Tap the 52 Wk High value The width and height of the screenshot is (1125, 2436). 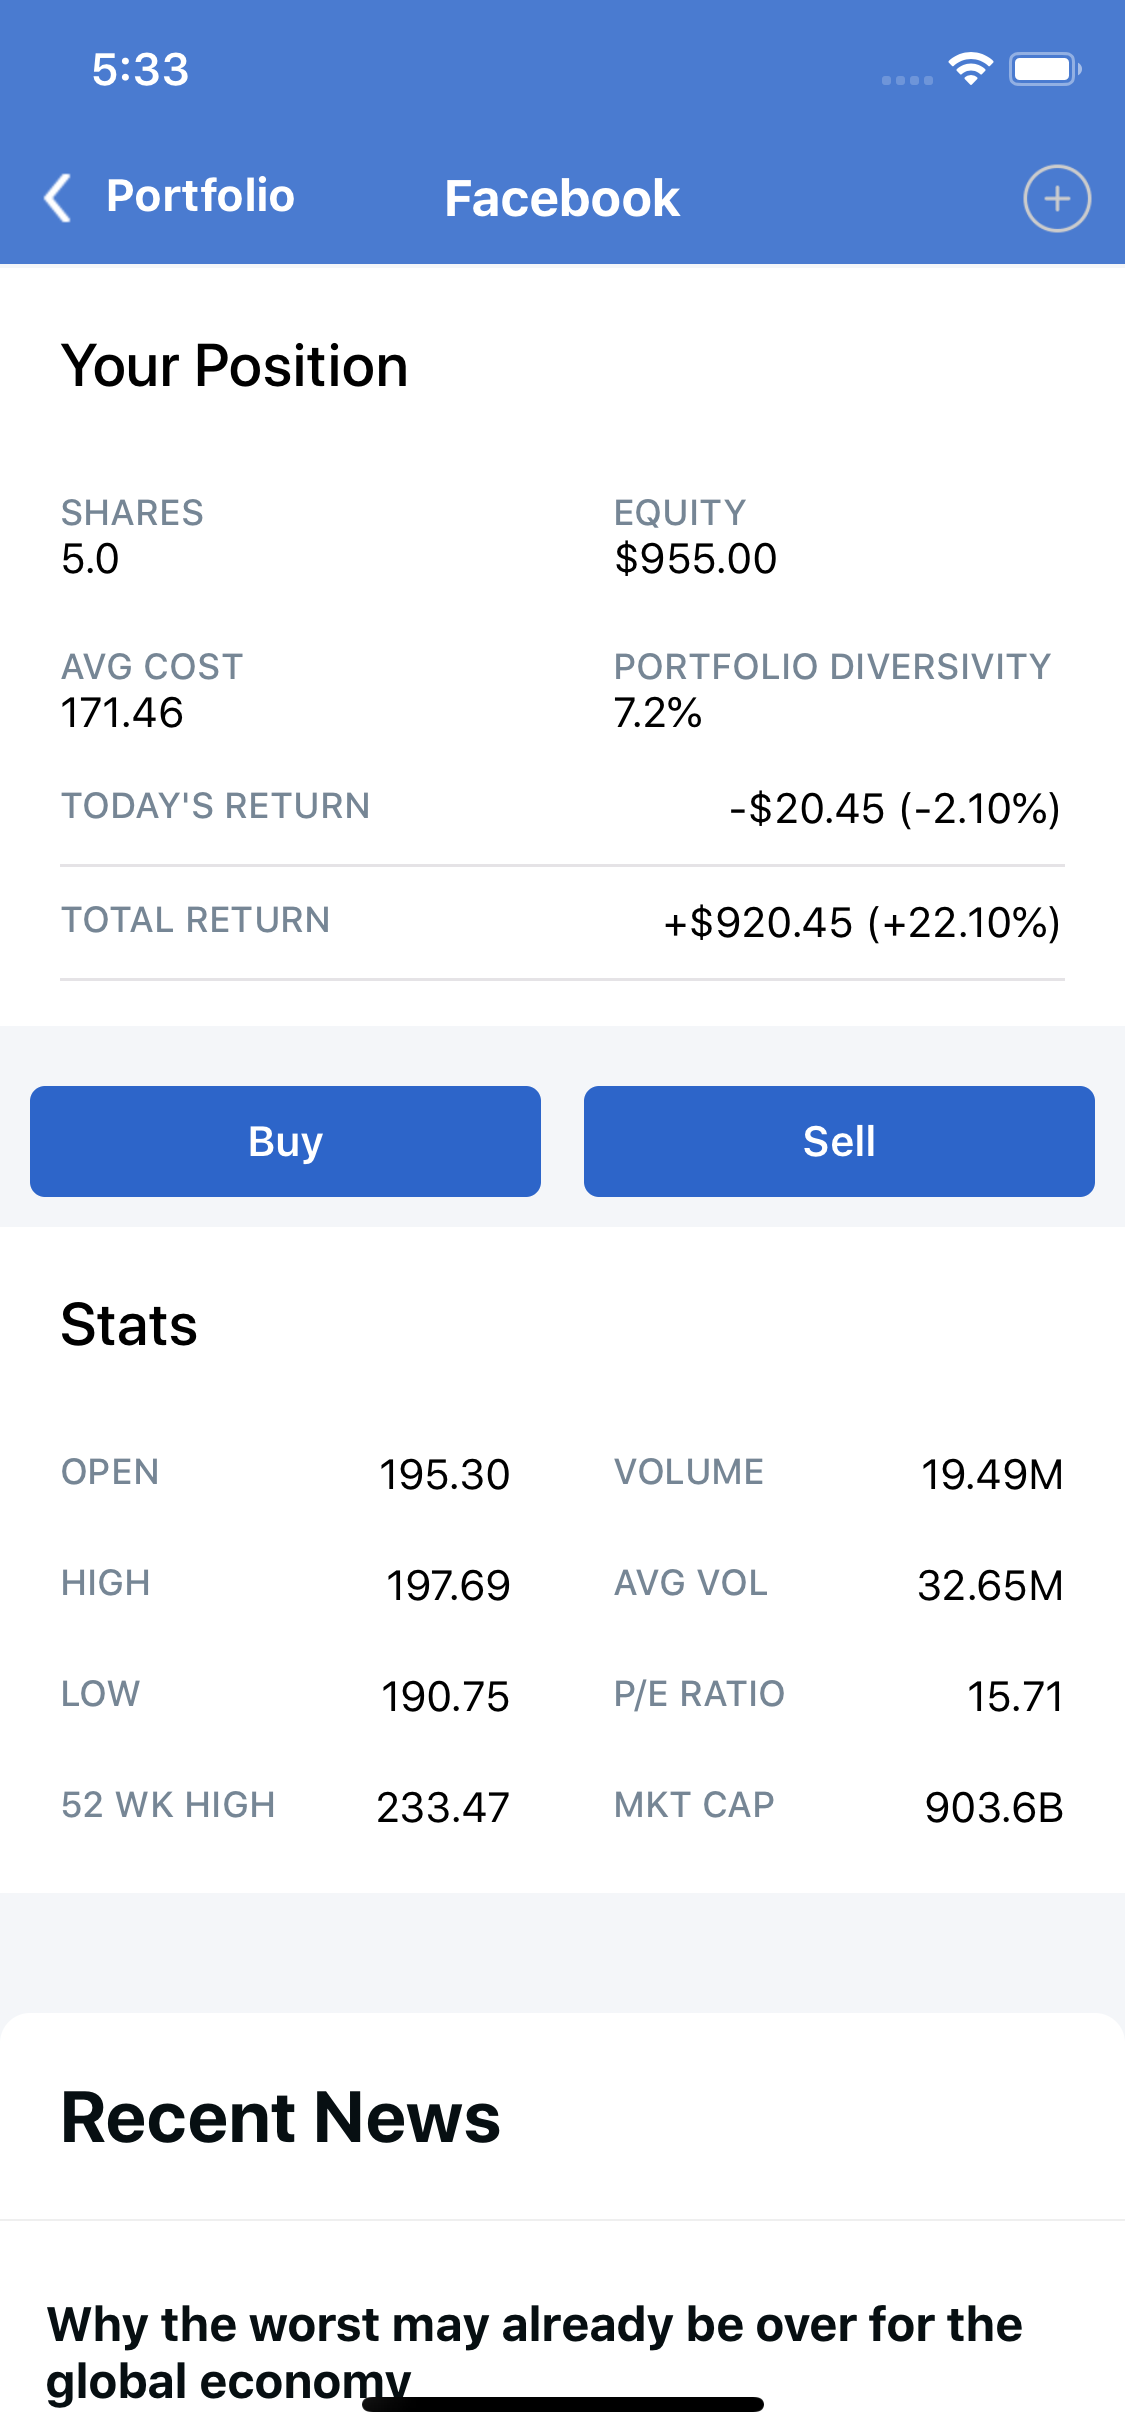[x=442, y=1807]
